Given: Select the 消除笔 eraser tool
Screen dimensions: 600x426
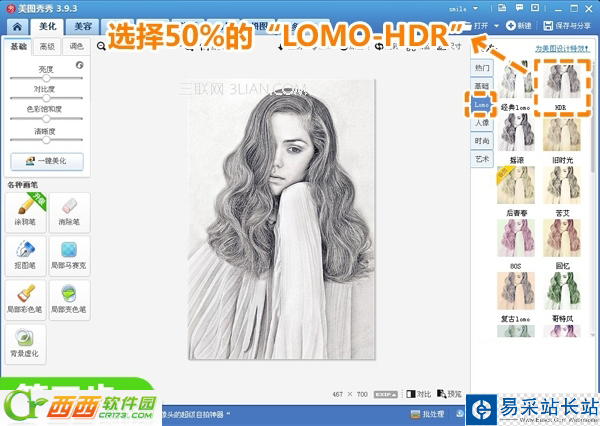Looking at the screenshot, I should [69, 212].
